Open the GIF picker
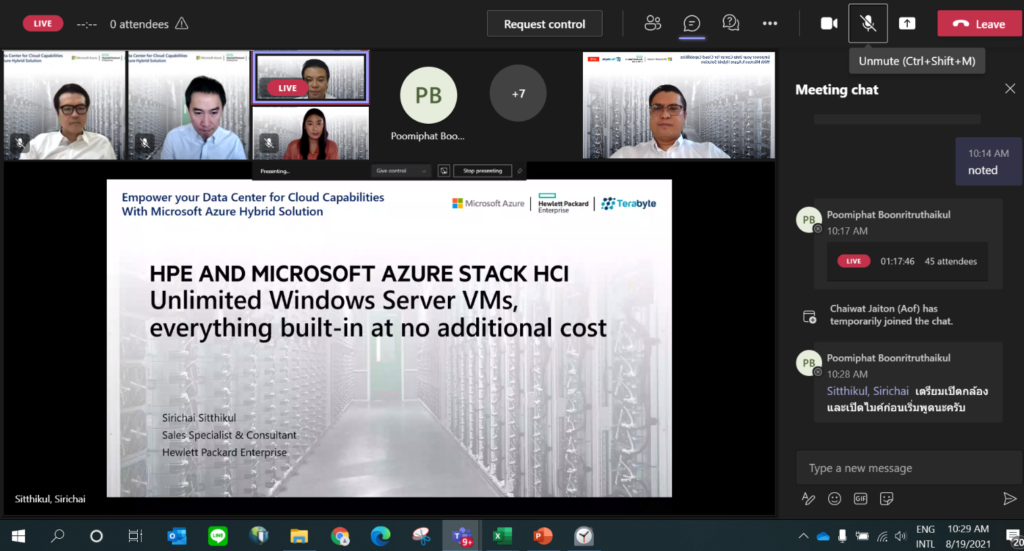The width and height of the screenshot is (1024, 551). [860, 499]
